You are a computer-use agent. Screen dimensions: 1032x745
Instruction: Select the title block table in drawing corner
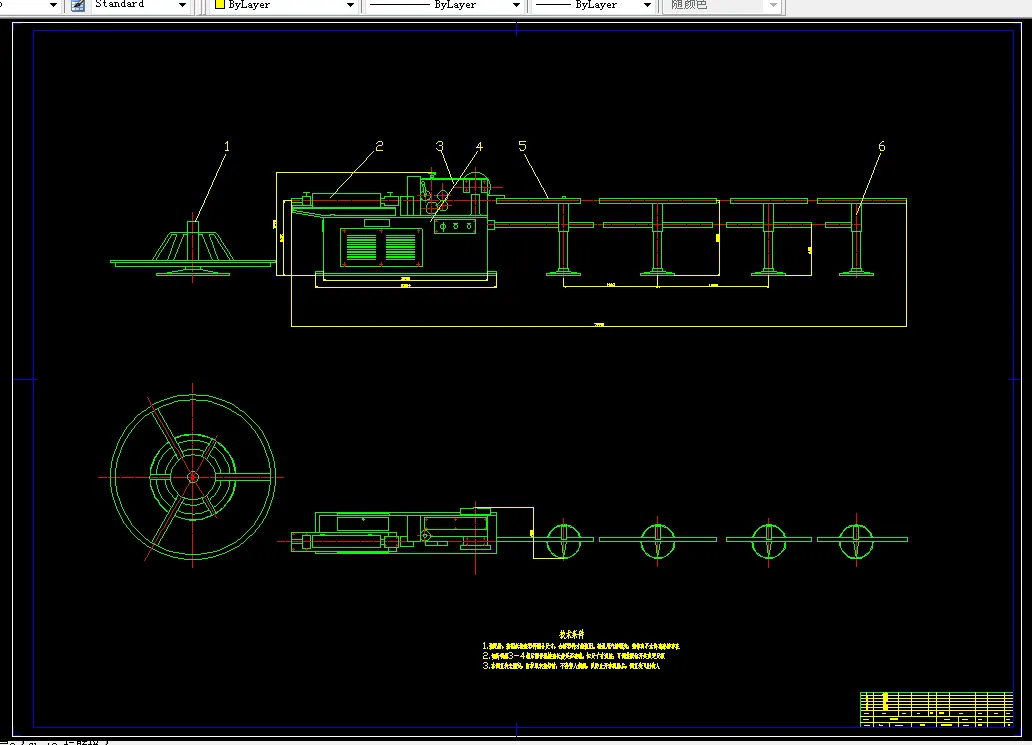point(936,709)
